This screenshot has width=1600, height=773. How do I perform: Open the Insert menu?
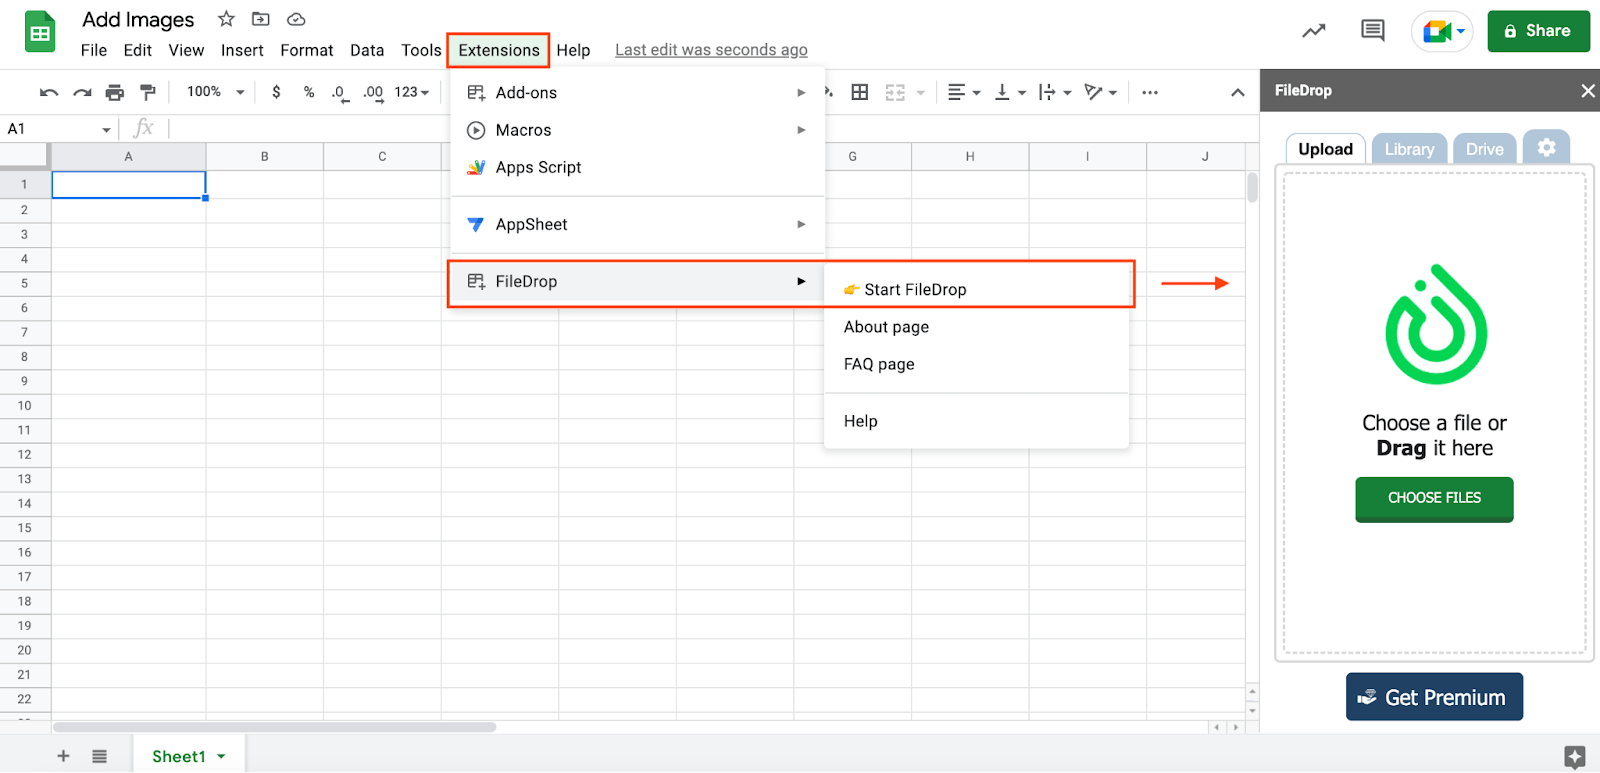[x=242, y=50]
